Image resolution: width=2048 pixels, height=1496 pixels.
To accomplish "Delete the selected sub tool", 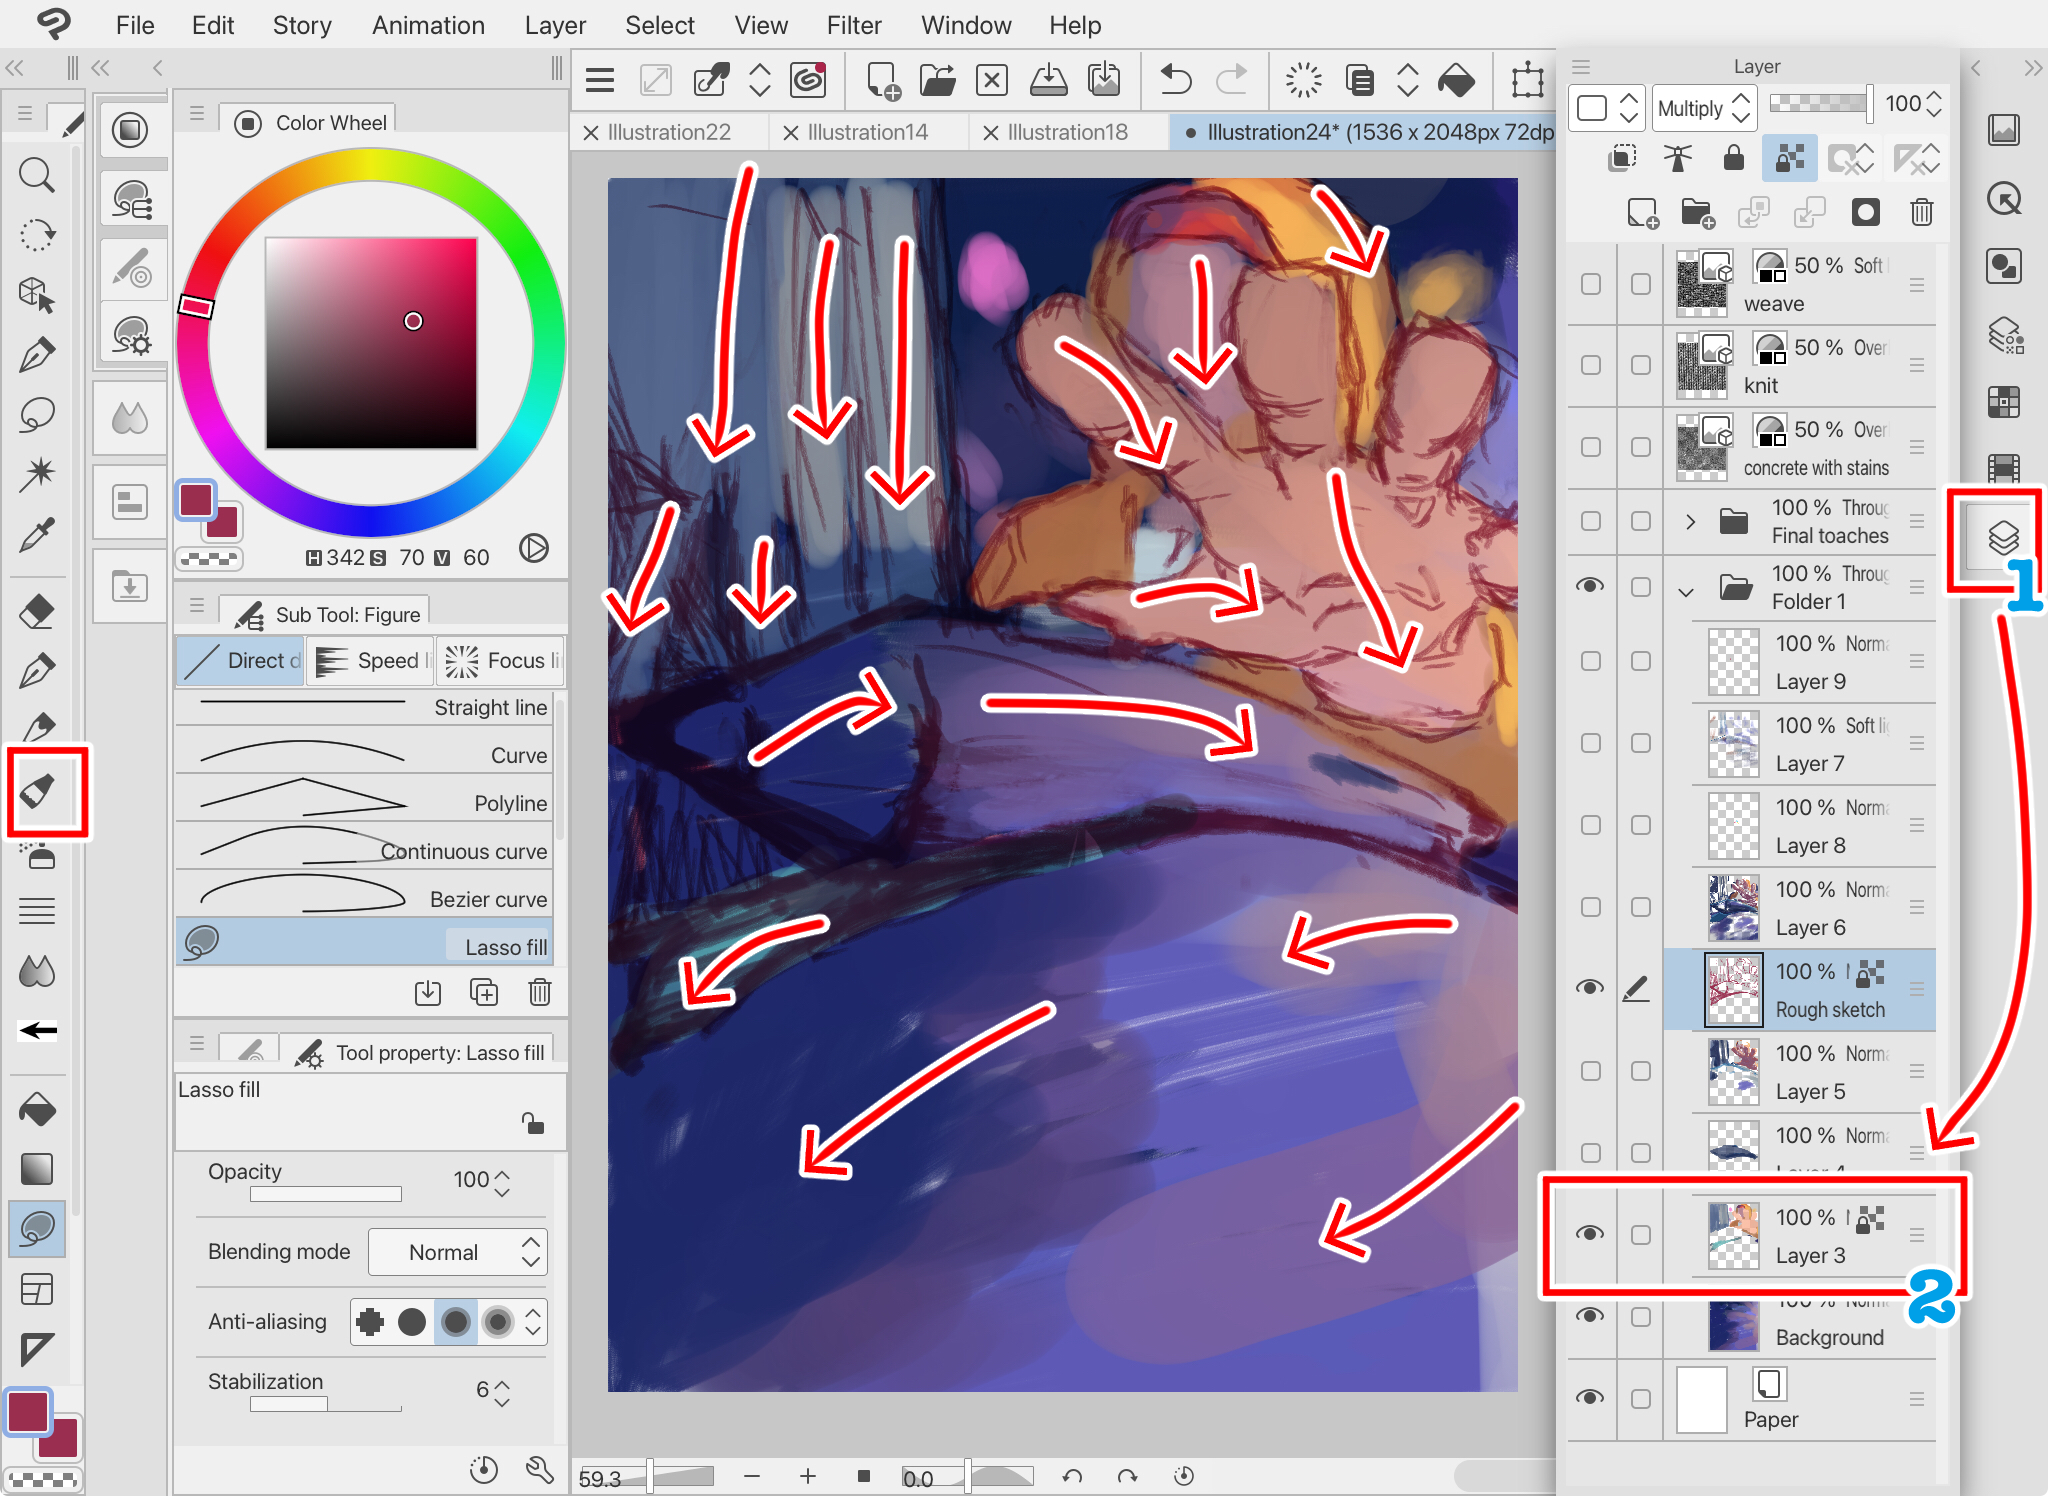I will point(539,992).
